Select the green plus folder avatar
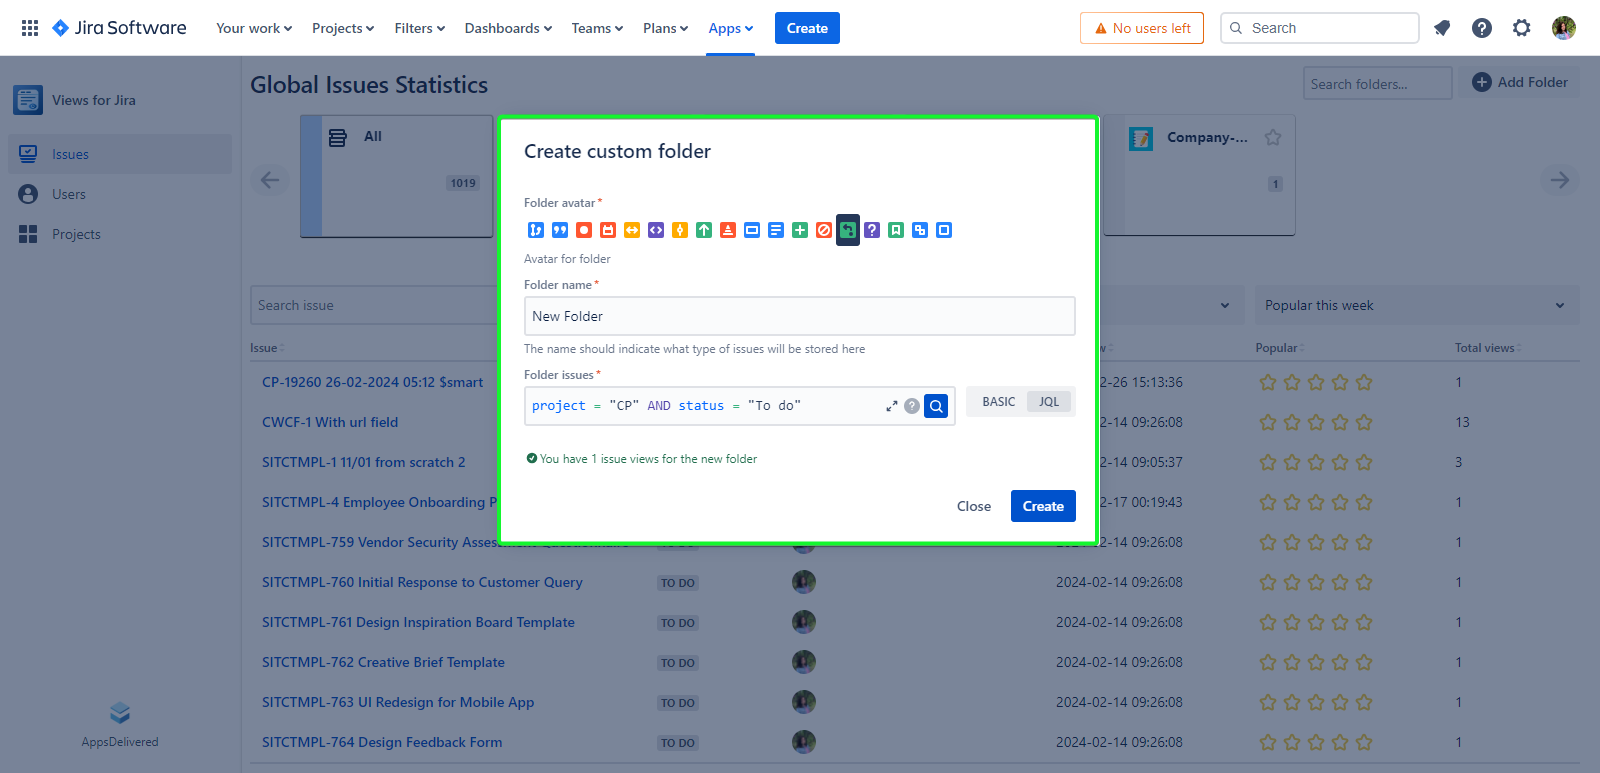This screenshot has width=1600, height=773. coord(800,230)
